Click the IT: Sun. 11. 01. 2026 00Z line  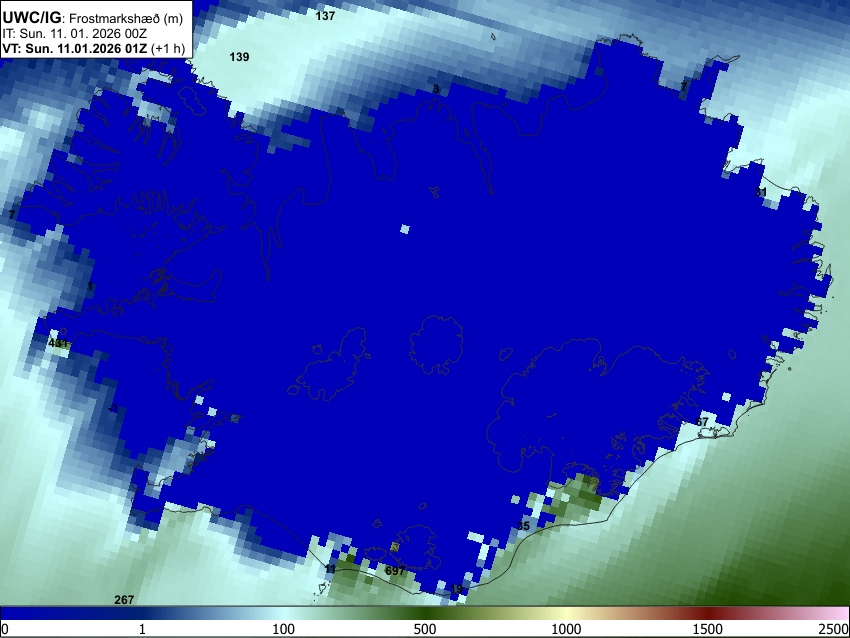coord(74,34)
